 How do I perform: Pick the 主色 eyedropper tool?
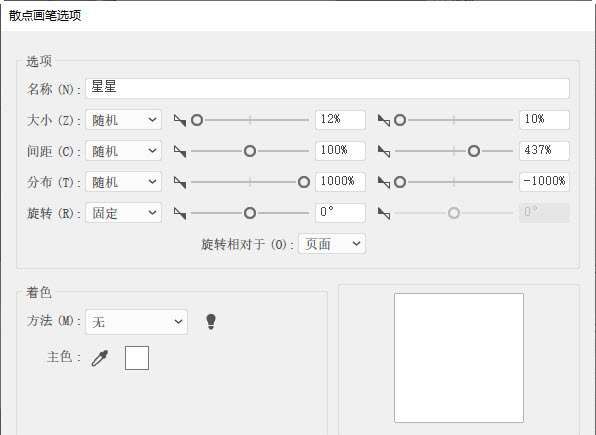point(100,358)
